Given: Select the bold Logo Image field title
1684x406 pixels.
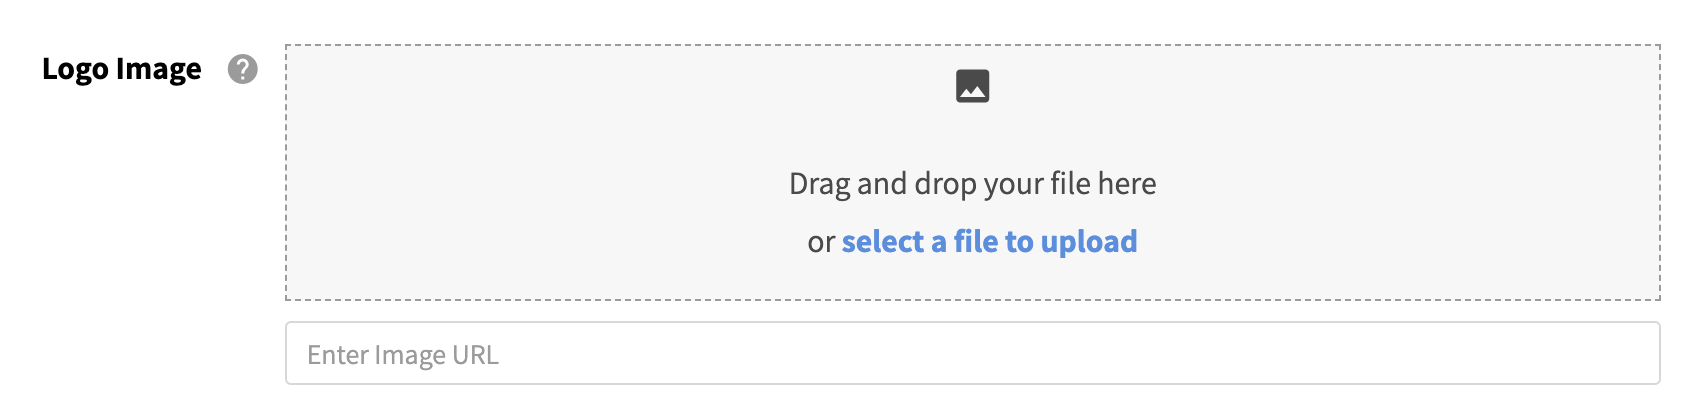Looking at the screenshot, I should tap(121, 69).
